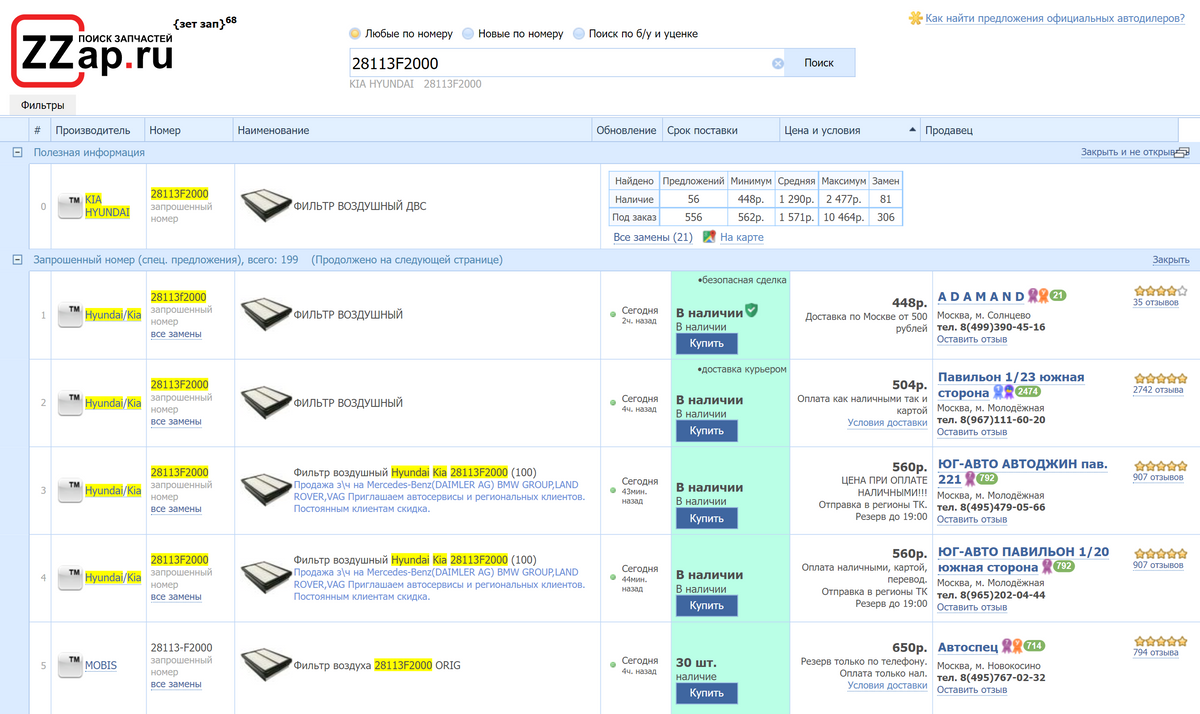Screen dimensions: 1200x714
Task: Select 'Поиск по б/у и уценке' option
Action: (x=579, y=34)
